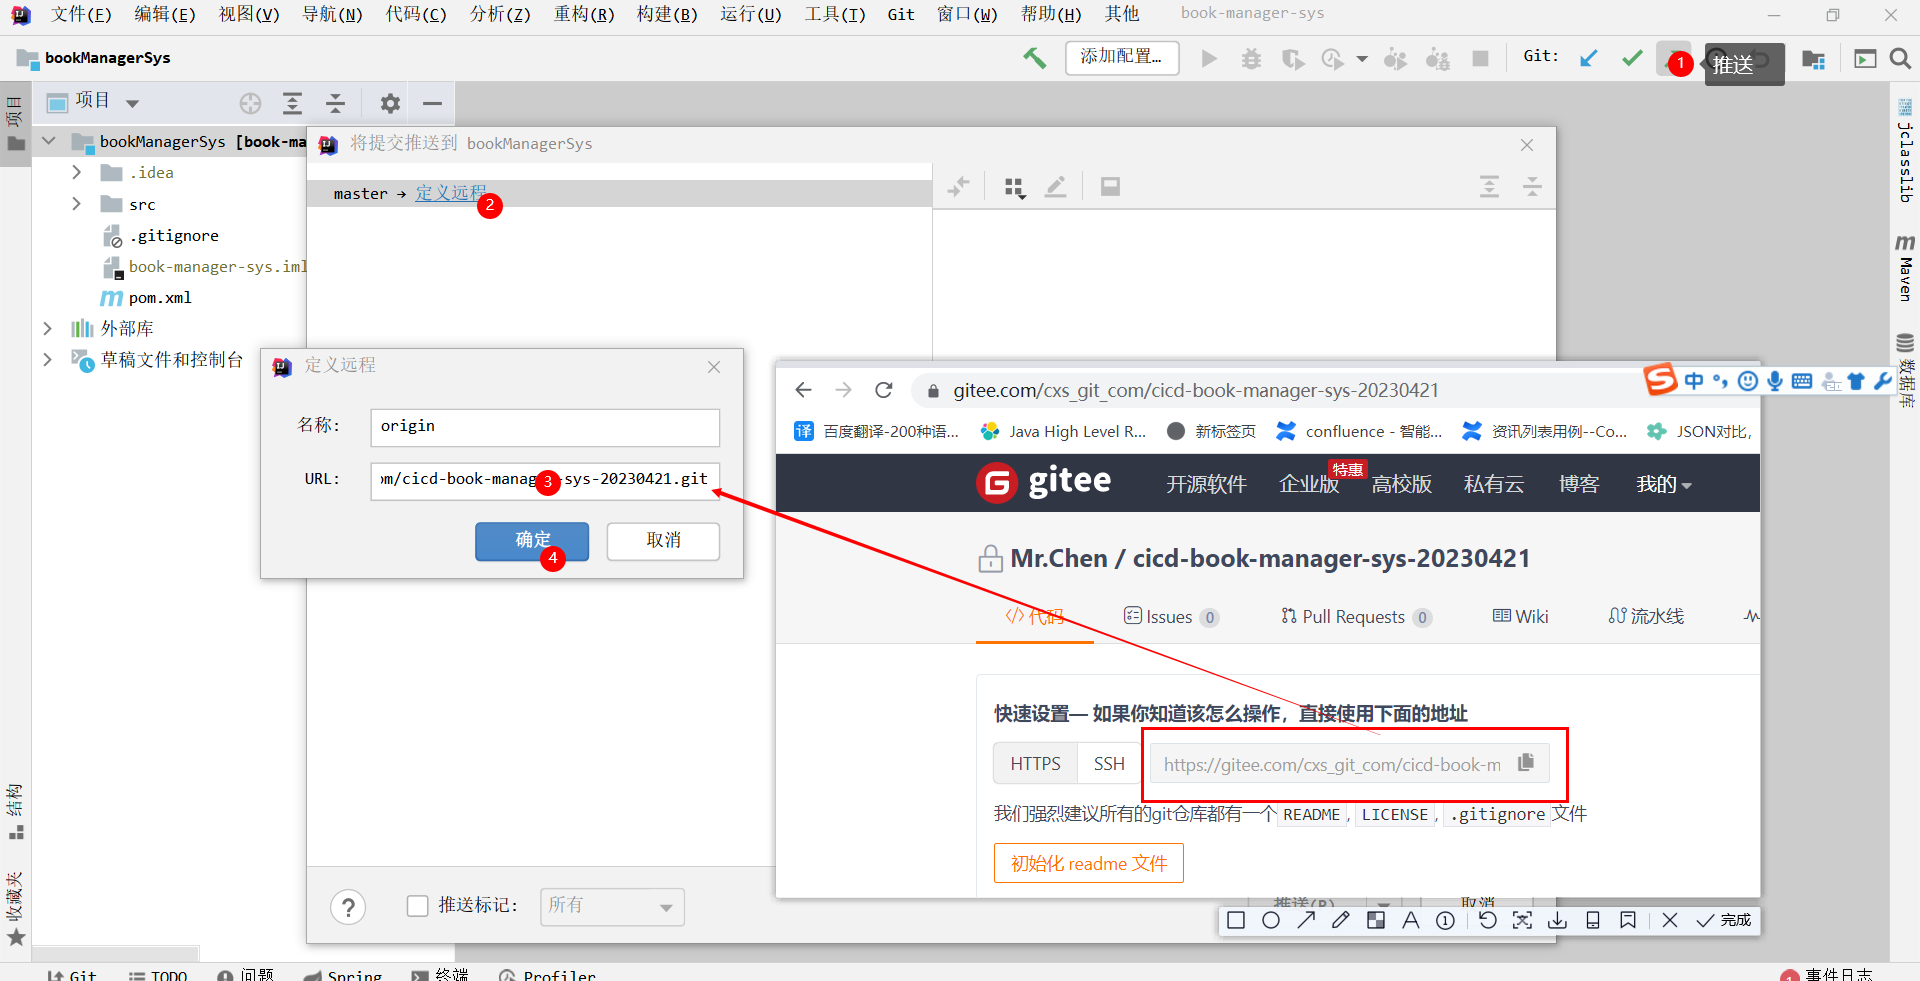Open the 终端 tool window
The image size is (1920, 981).
(440, 974)
